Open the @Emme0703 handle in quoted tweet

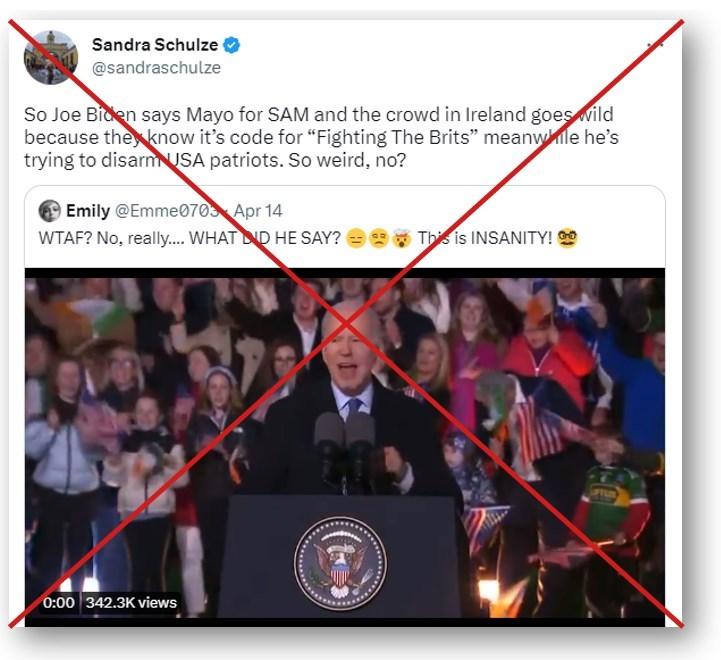tap(168, 211)
